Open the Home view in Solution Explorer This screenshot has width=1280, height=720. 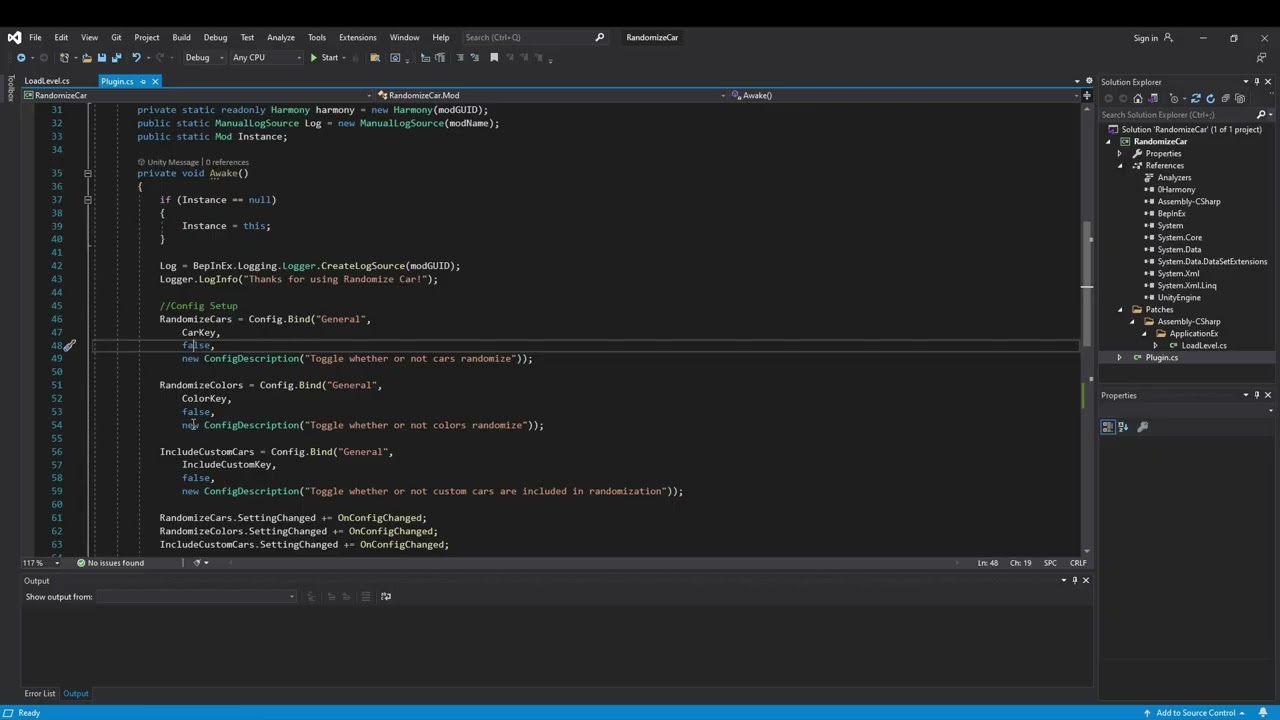point(1138,98)
